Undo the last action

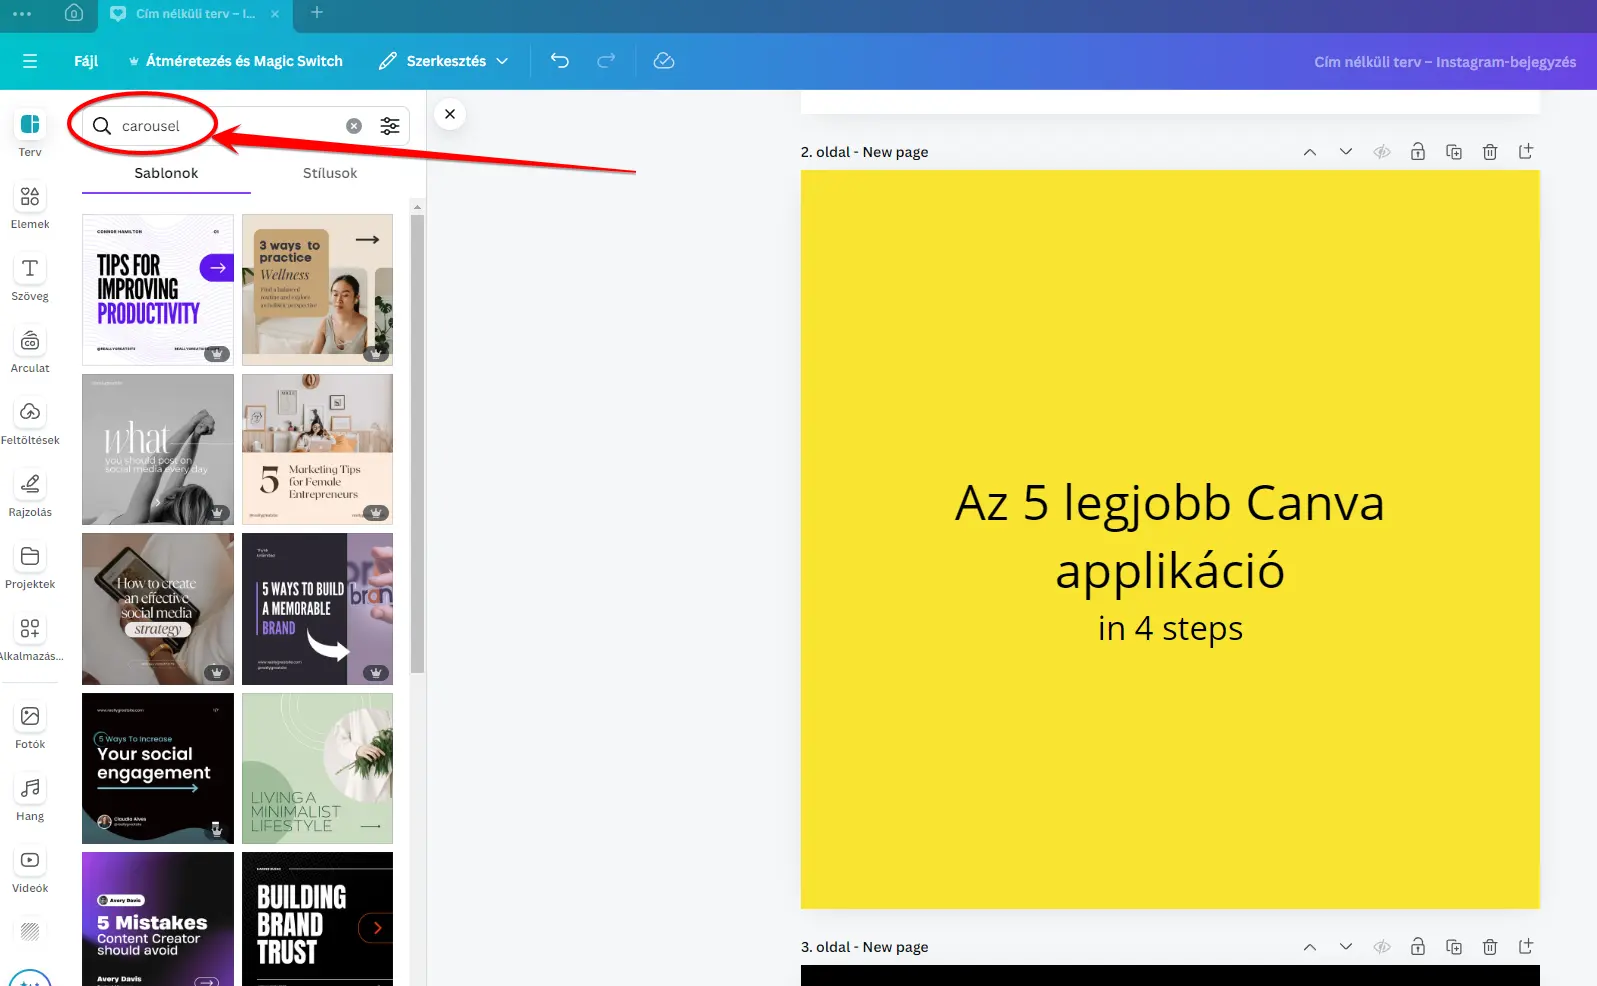[560, 61]
